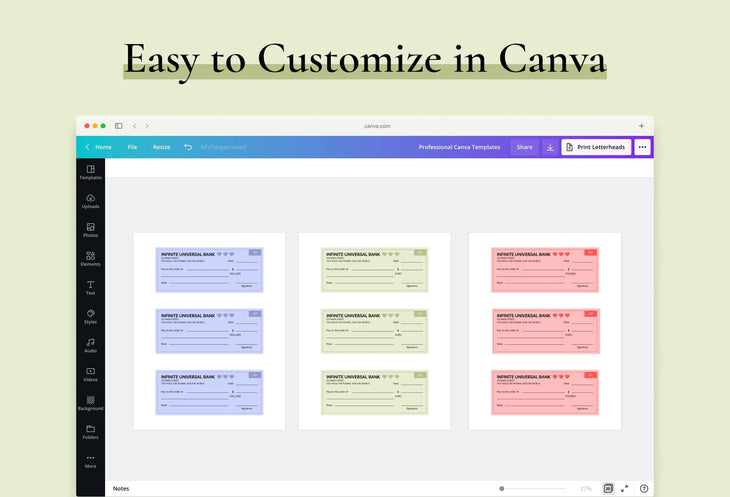The image size is (730, 497).
Task: Select the Text tool in sidebar
Action: [90, 288]
